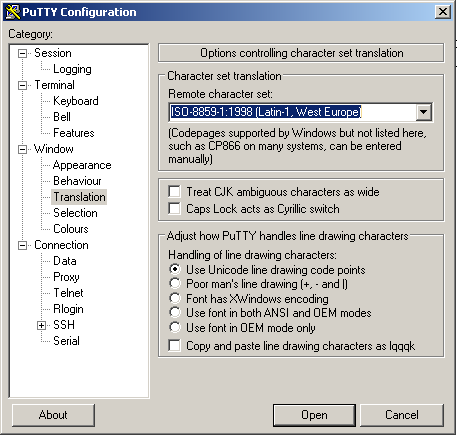Image resolution: width=457 pixels, height=436 pixels.
Task: Collapse the Session tree node
Action: (22, 53)
